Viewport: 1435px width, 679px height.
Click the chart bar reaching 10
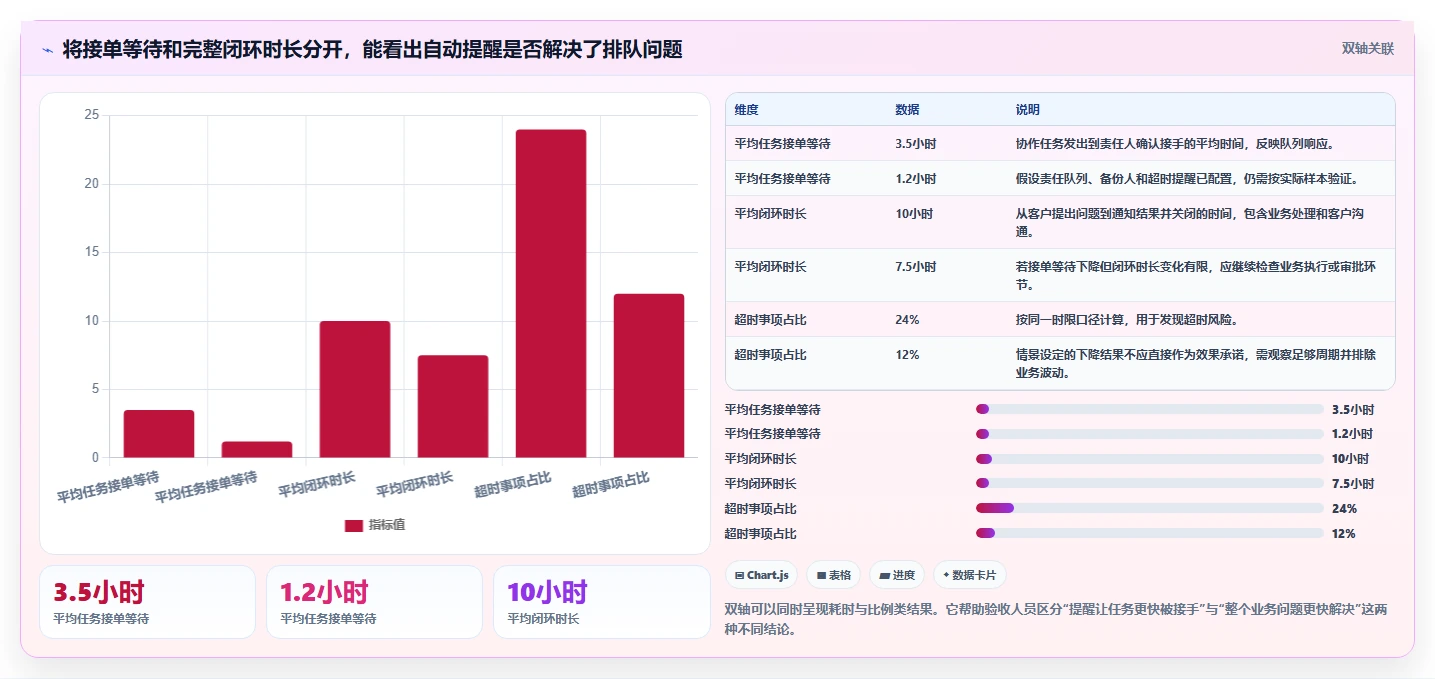pyautogui.click(x=355, y=389)
